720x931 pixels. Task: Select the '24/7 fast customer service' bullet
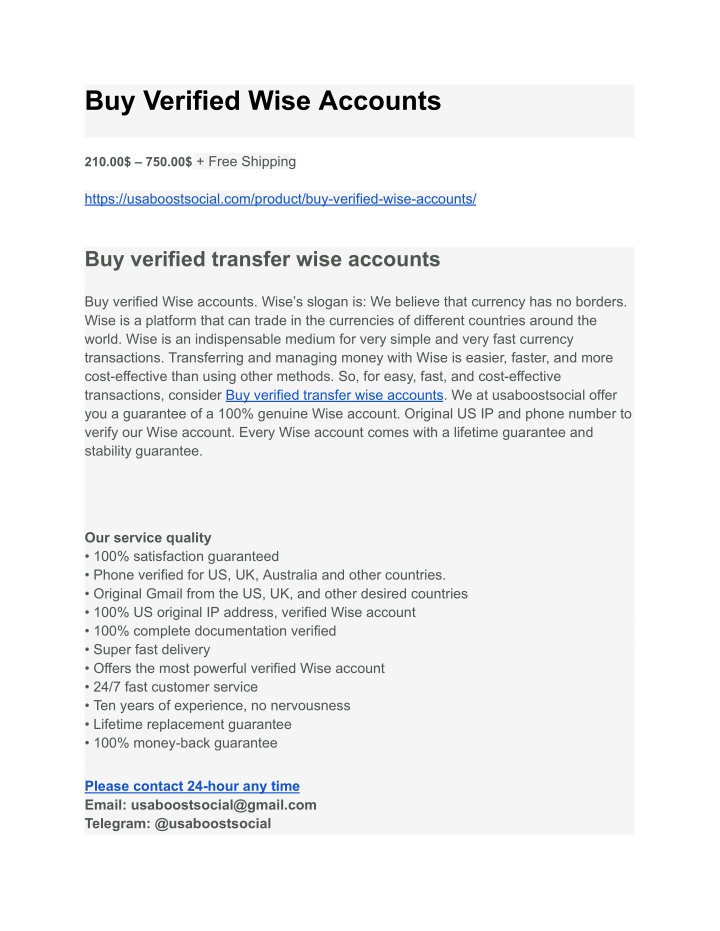coord(171,687)
